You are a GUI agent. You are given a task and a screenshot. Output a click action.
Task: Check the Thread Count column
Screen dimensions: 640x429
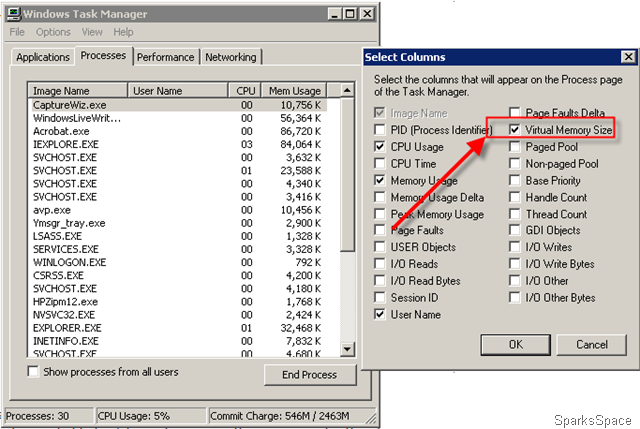pos(515,214)
